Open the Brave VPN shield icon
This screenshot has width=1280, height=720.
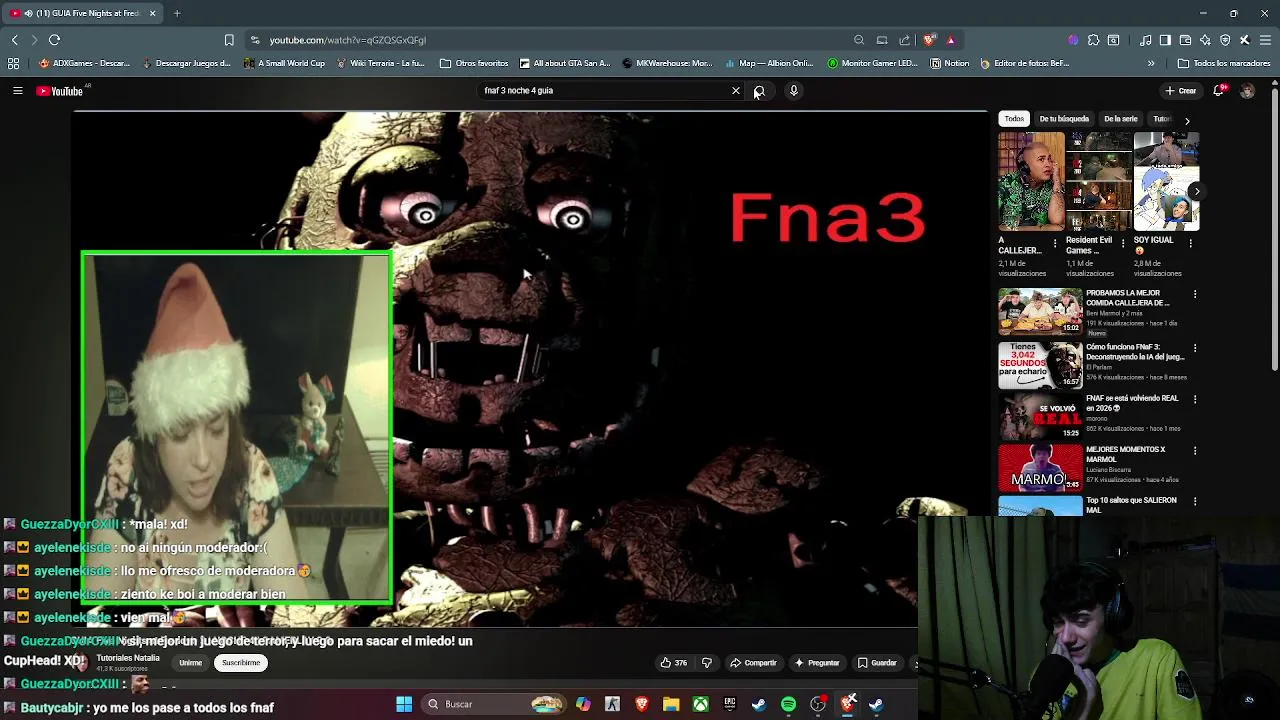pyautogui.click(x=1225, y=40)
